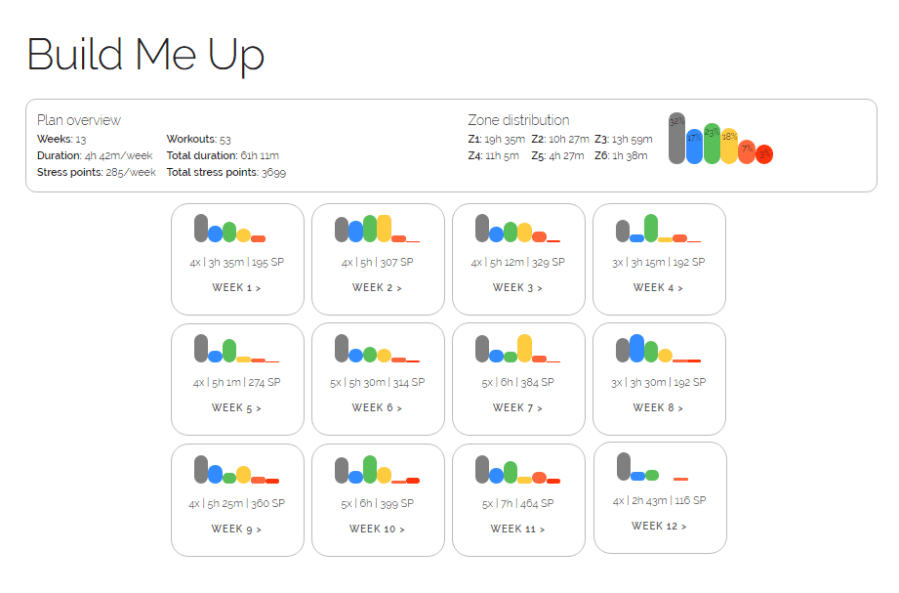This screenshot has height=593, width=899.
Task: Expand Week 8 using its chevron
Action: (x=682, y=408)
